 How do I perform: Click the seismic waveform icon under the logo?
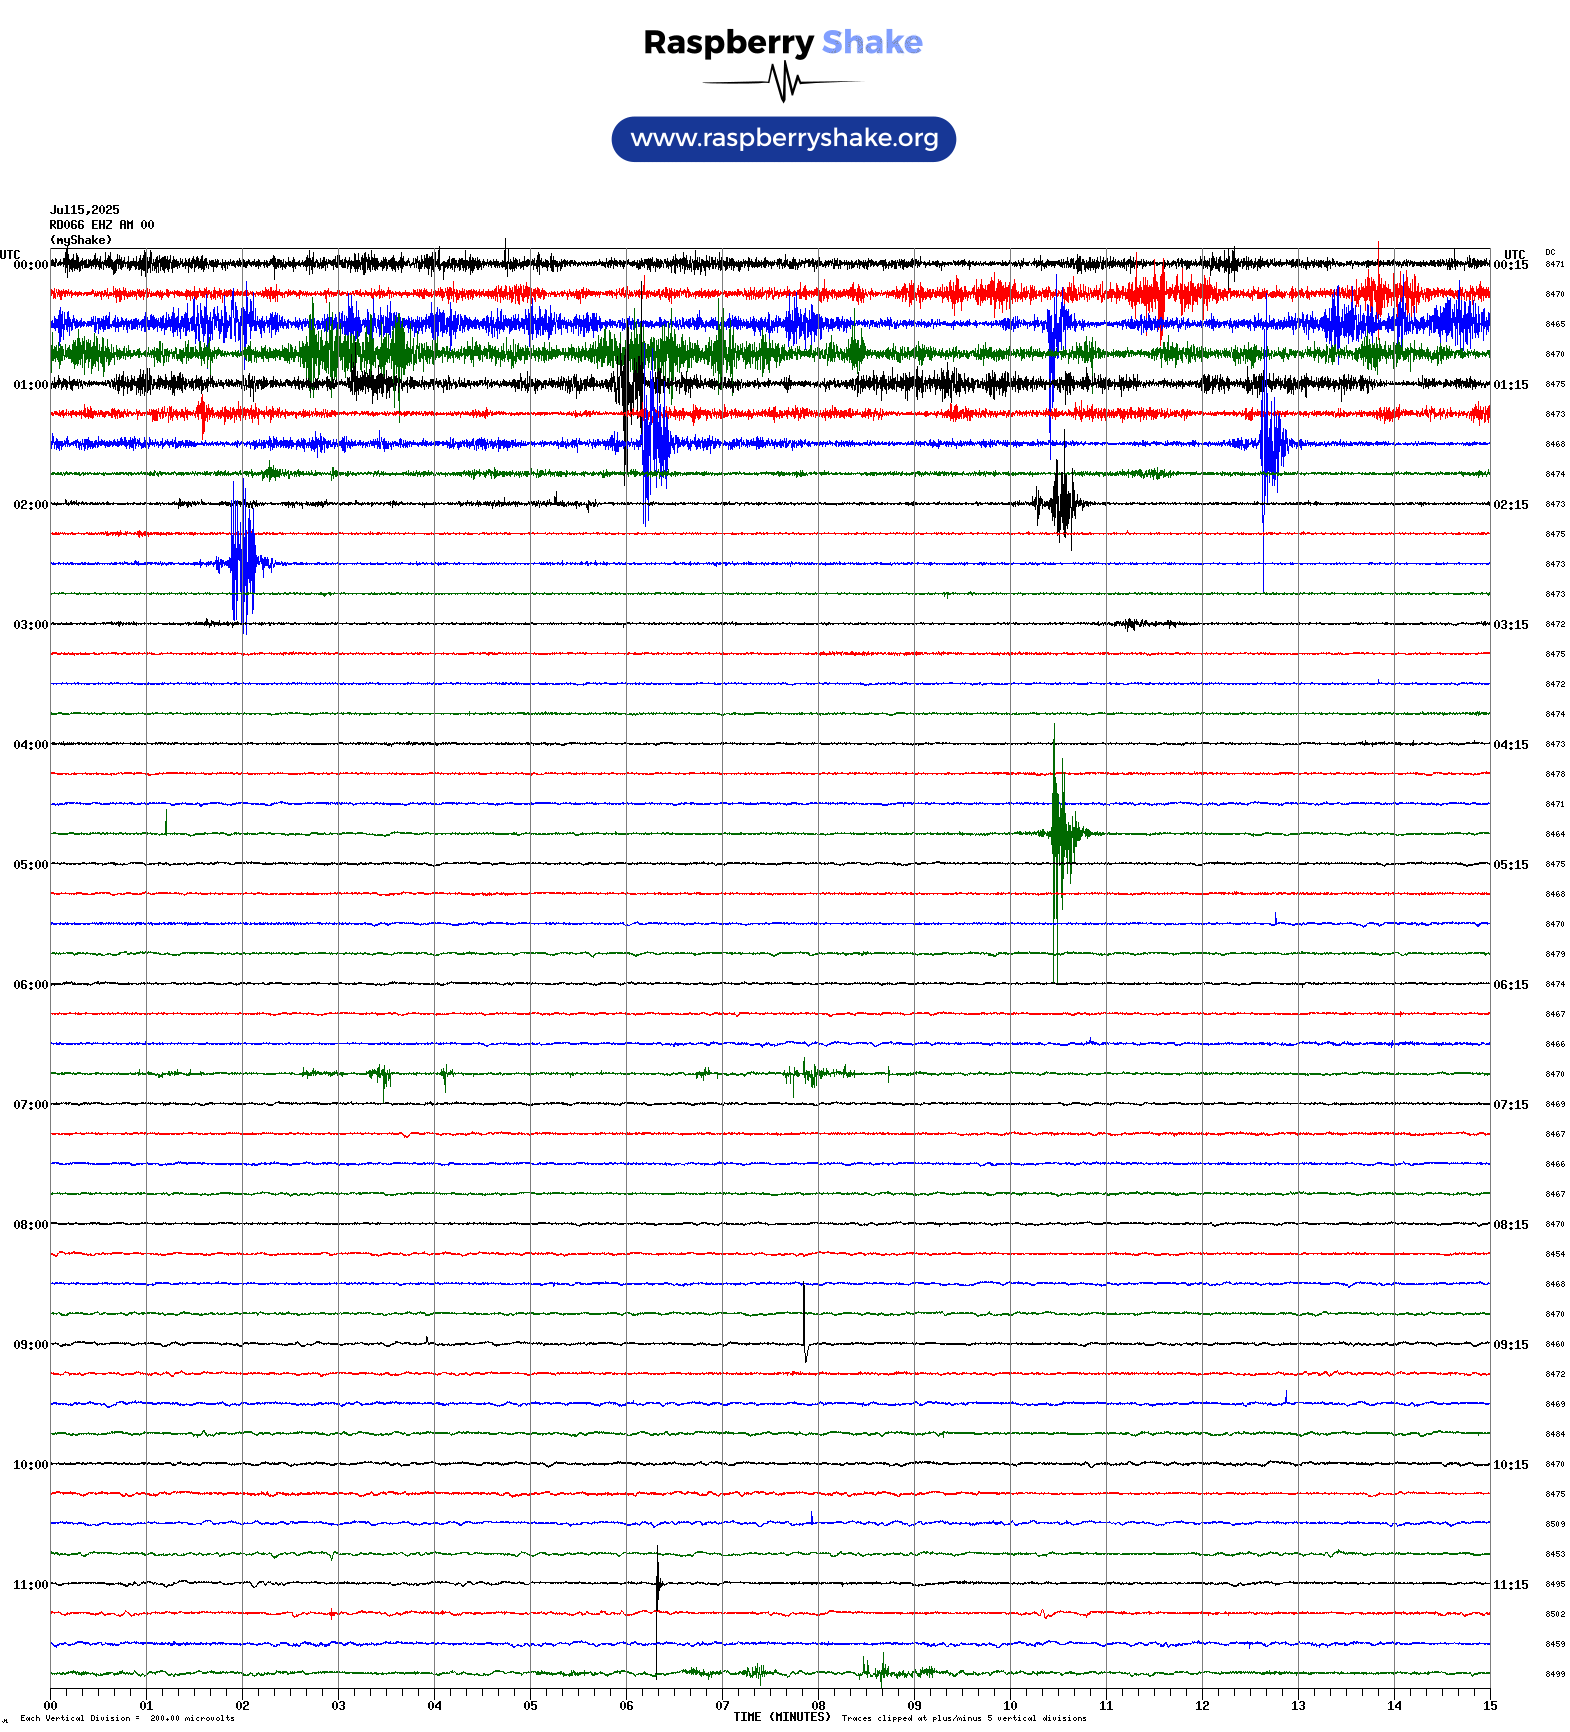coord(783,82)
